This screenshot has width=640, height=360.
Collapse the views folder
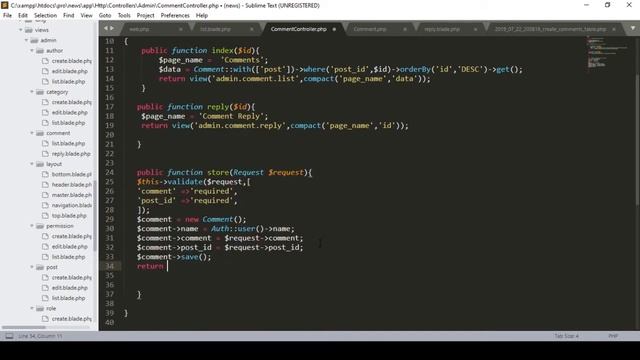click(x=21, y=30)
